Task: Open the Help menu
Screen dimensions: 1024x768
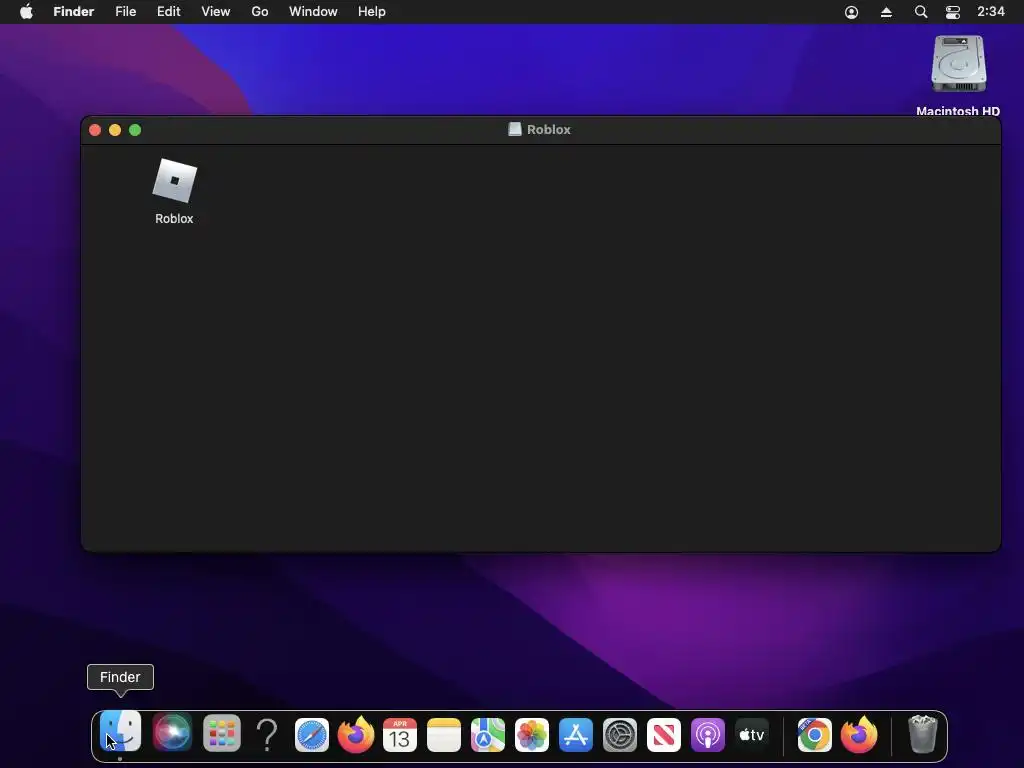Action: [x=372, y=12]
